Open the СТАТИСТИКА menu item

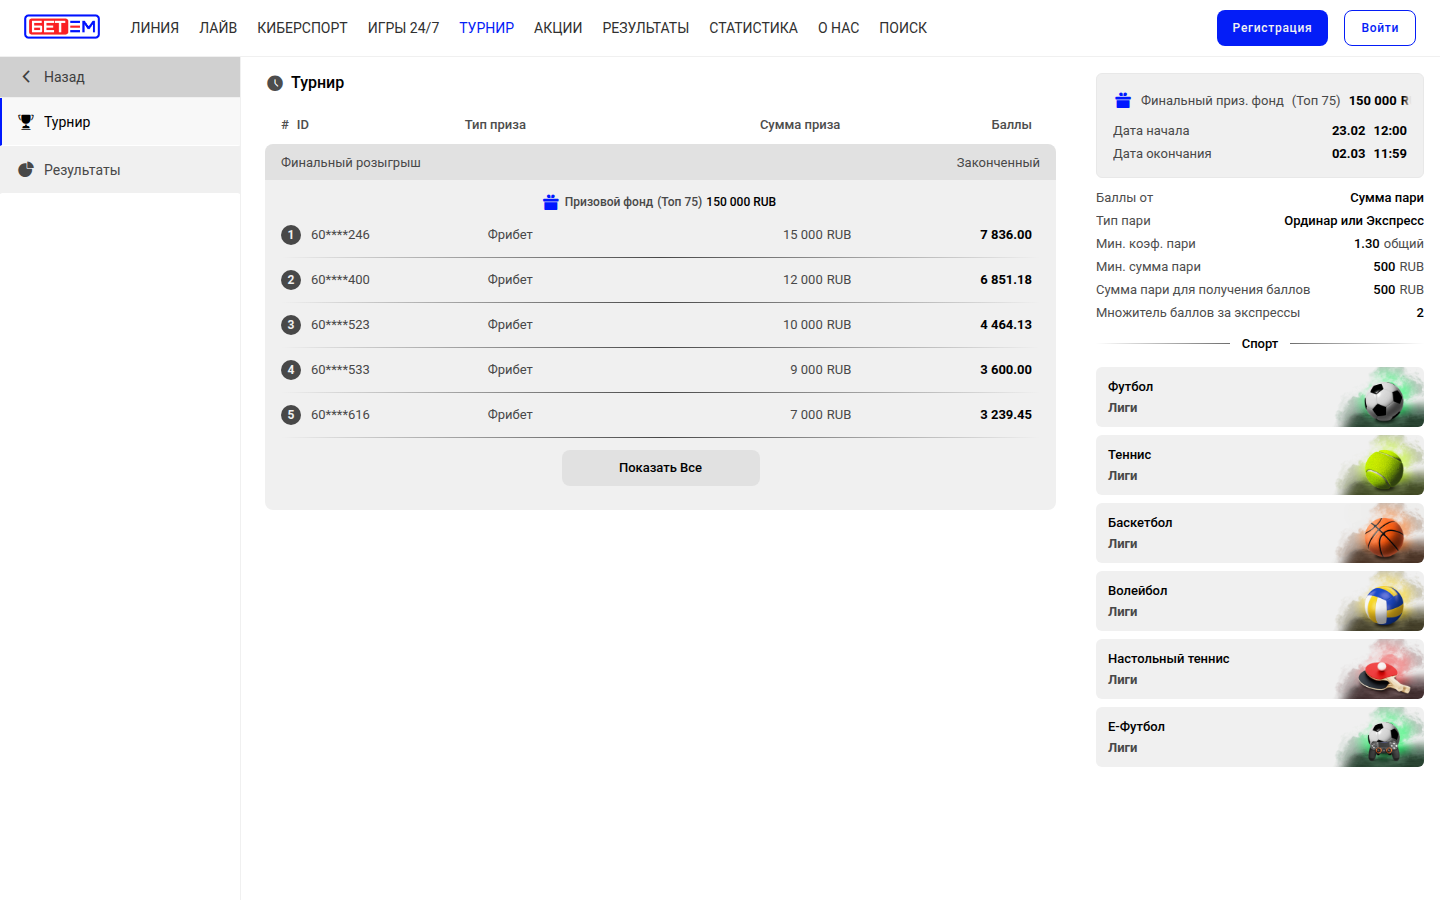(x=753, y=28)
